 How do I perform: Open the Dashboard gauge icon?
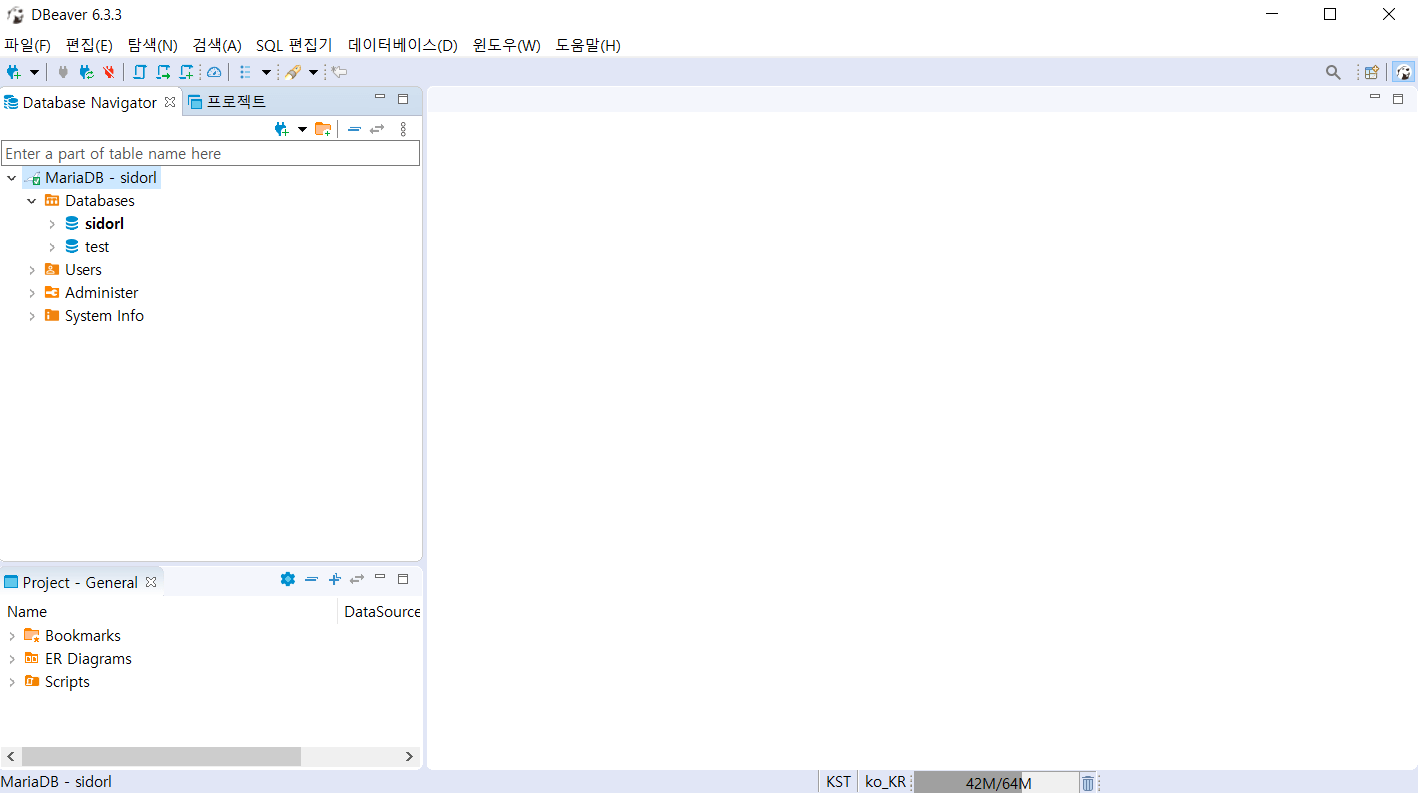tap(214, 72)
